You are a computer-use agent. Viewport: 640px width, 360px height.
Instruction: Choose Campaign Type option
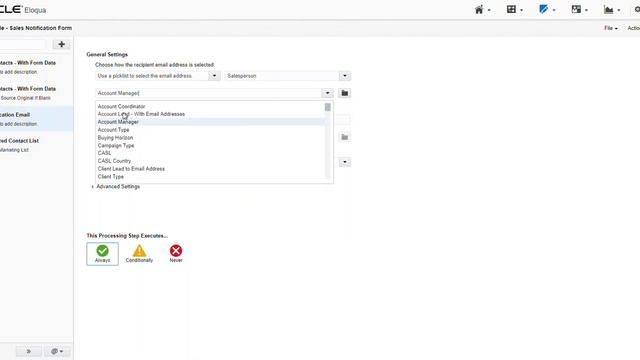point(211,145)
